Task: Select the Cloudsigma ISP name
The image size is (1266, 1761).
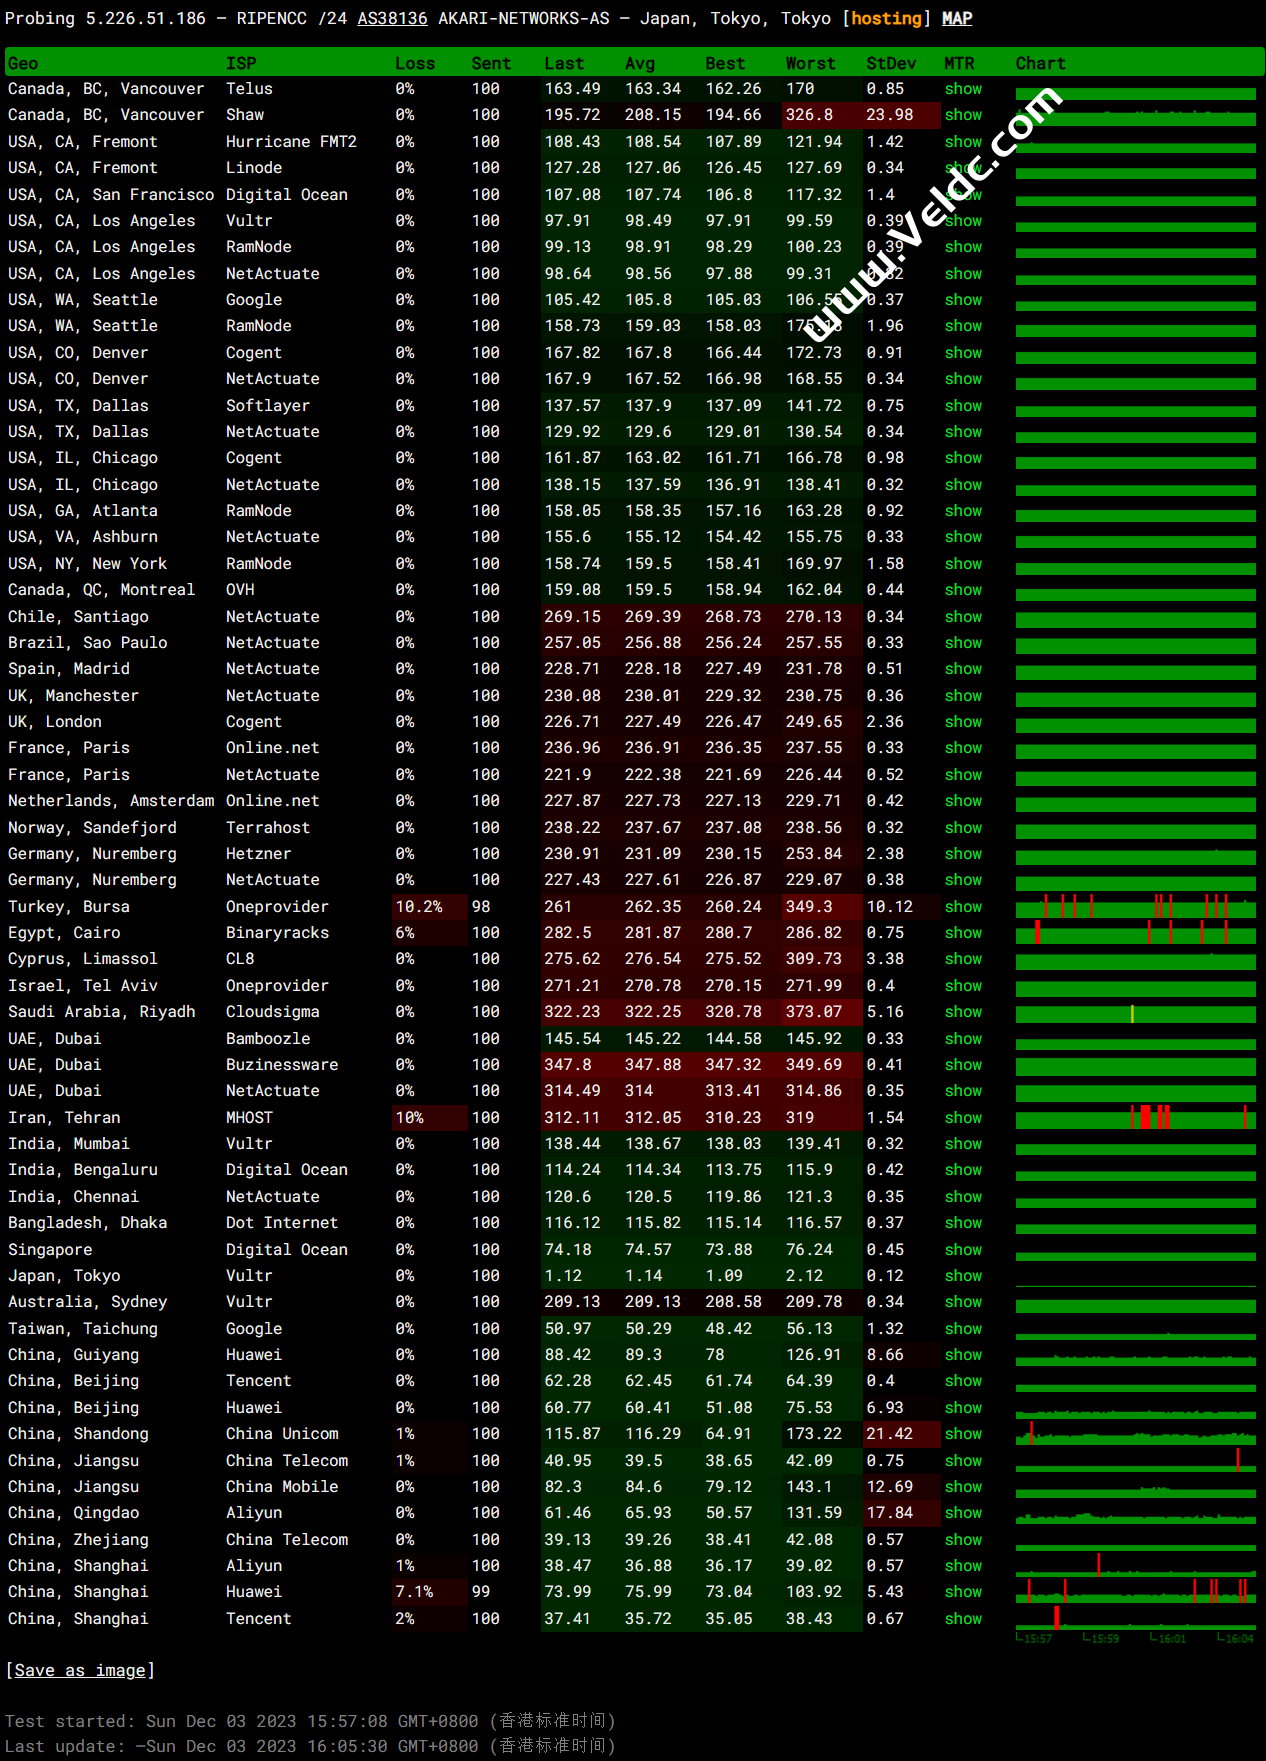Action: click(x=273, y=1012)
